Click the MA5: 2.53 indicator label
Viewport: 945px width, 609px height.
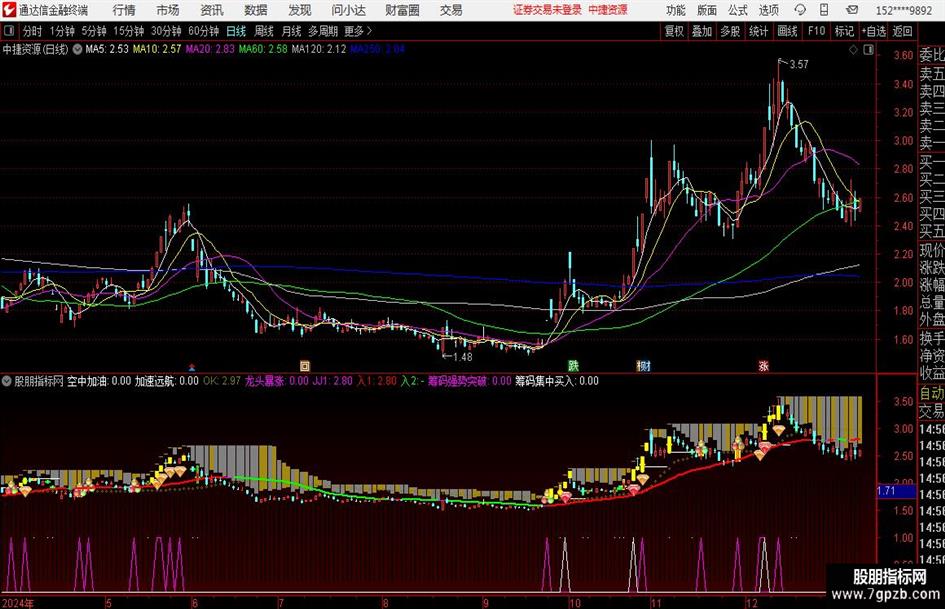click(107, 49)
